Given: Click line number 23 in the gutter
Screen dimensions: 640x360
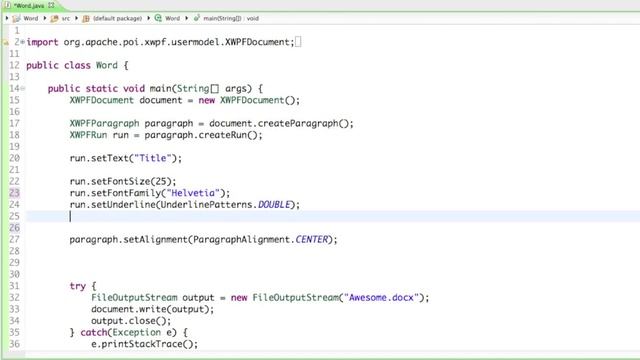Looking at the screenshot, I should [x=14, y=193].
